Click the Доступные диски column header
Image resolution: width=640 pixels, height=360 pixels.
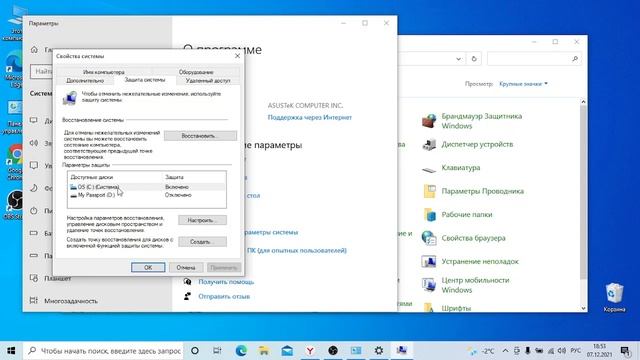[x=91, y=177]
